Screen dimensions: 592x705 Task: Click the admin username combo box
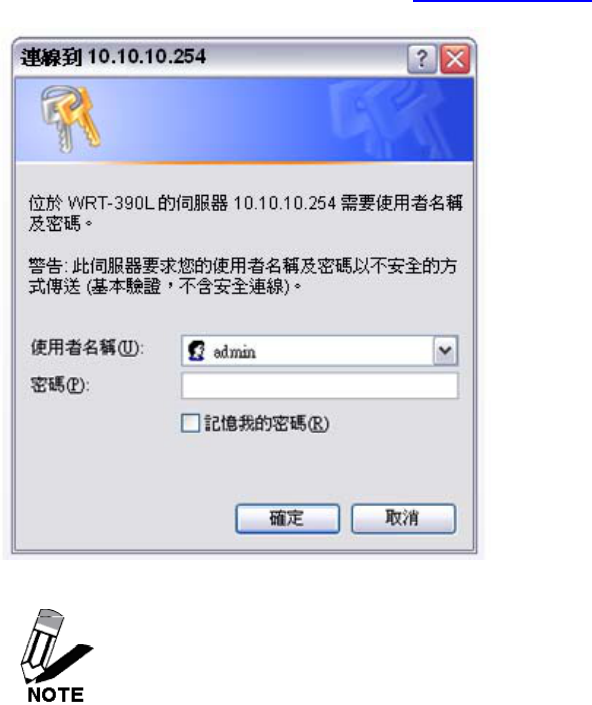tap(320, 350)
